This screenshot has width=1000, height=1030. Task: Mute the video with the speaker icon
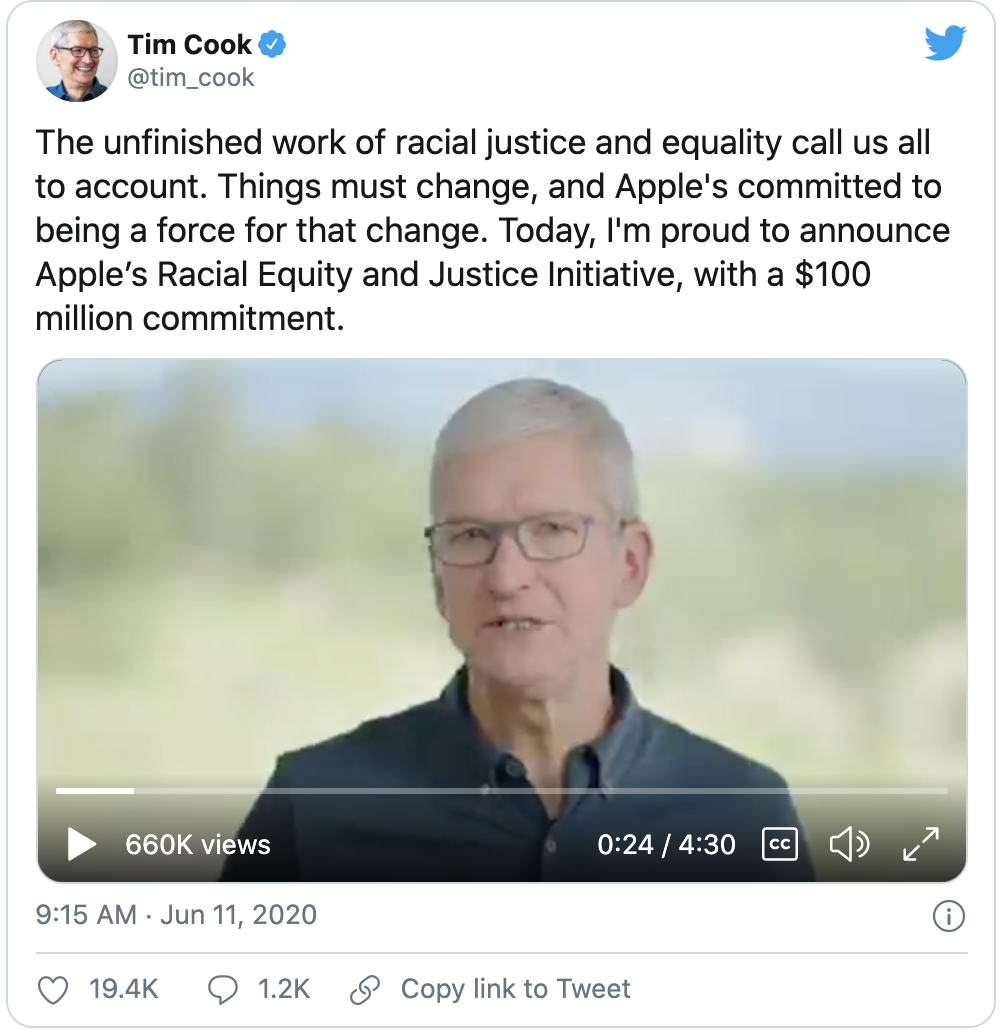click(x=849, y=844)
